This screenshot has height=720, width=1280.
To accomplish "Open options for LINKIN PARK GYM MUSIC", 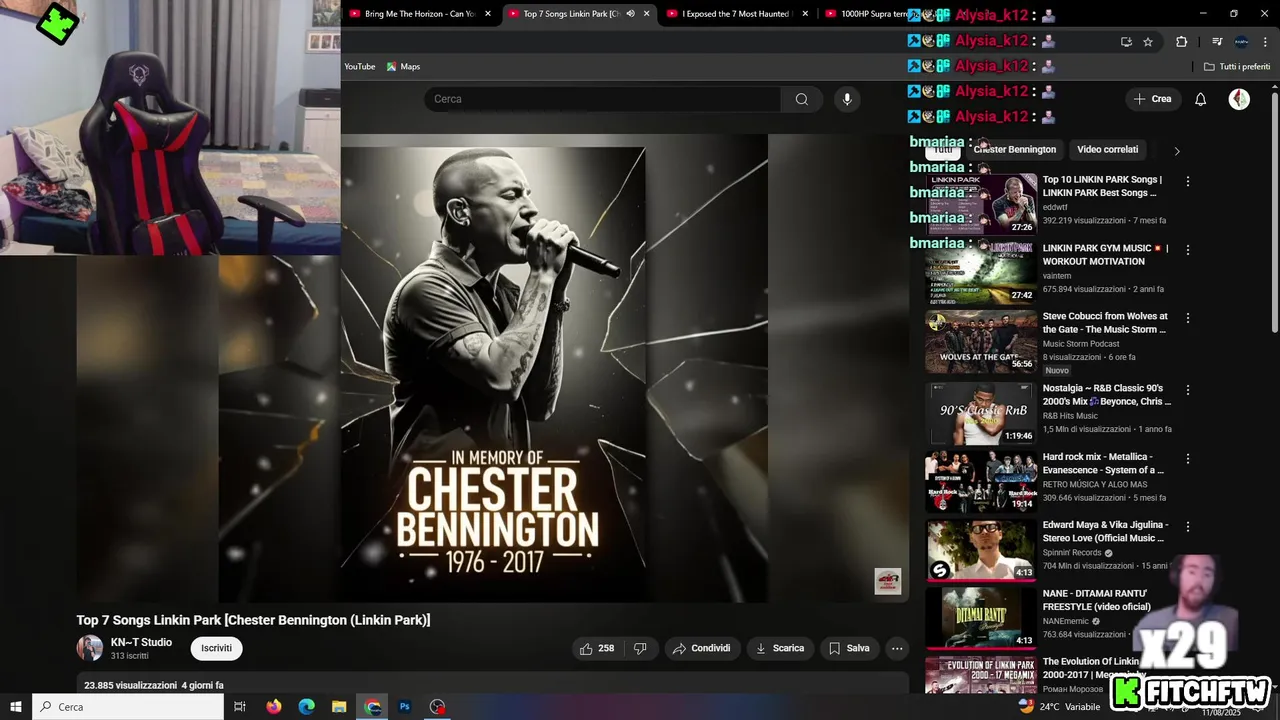I will pyautogui.click(x=1188, y=250).
